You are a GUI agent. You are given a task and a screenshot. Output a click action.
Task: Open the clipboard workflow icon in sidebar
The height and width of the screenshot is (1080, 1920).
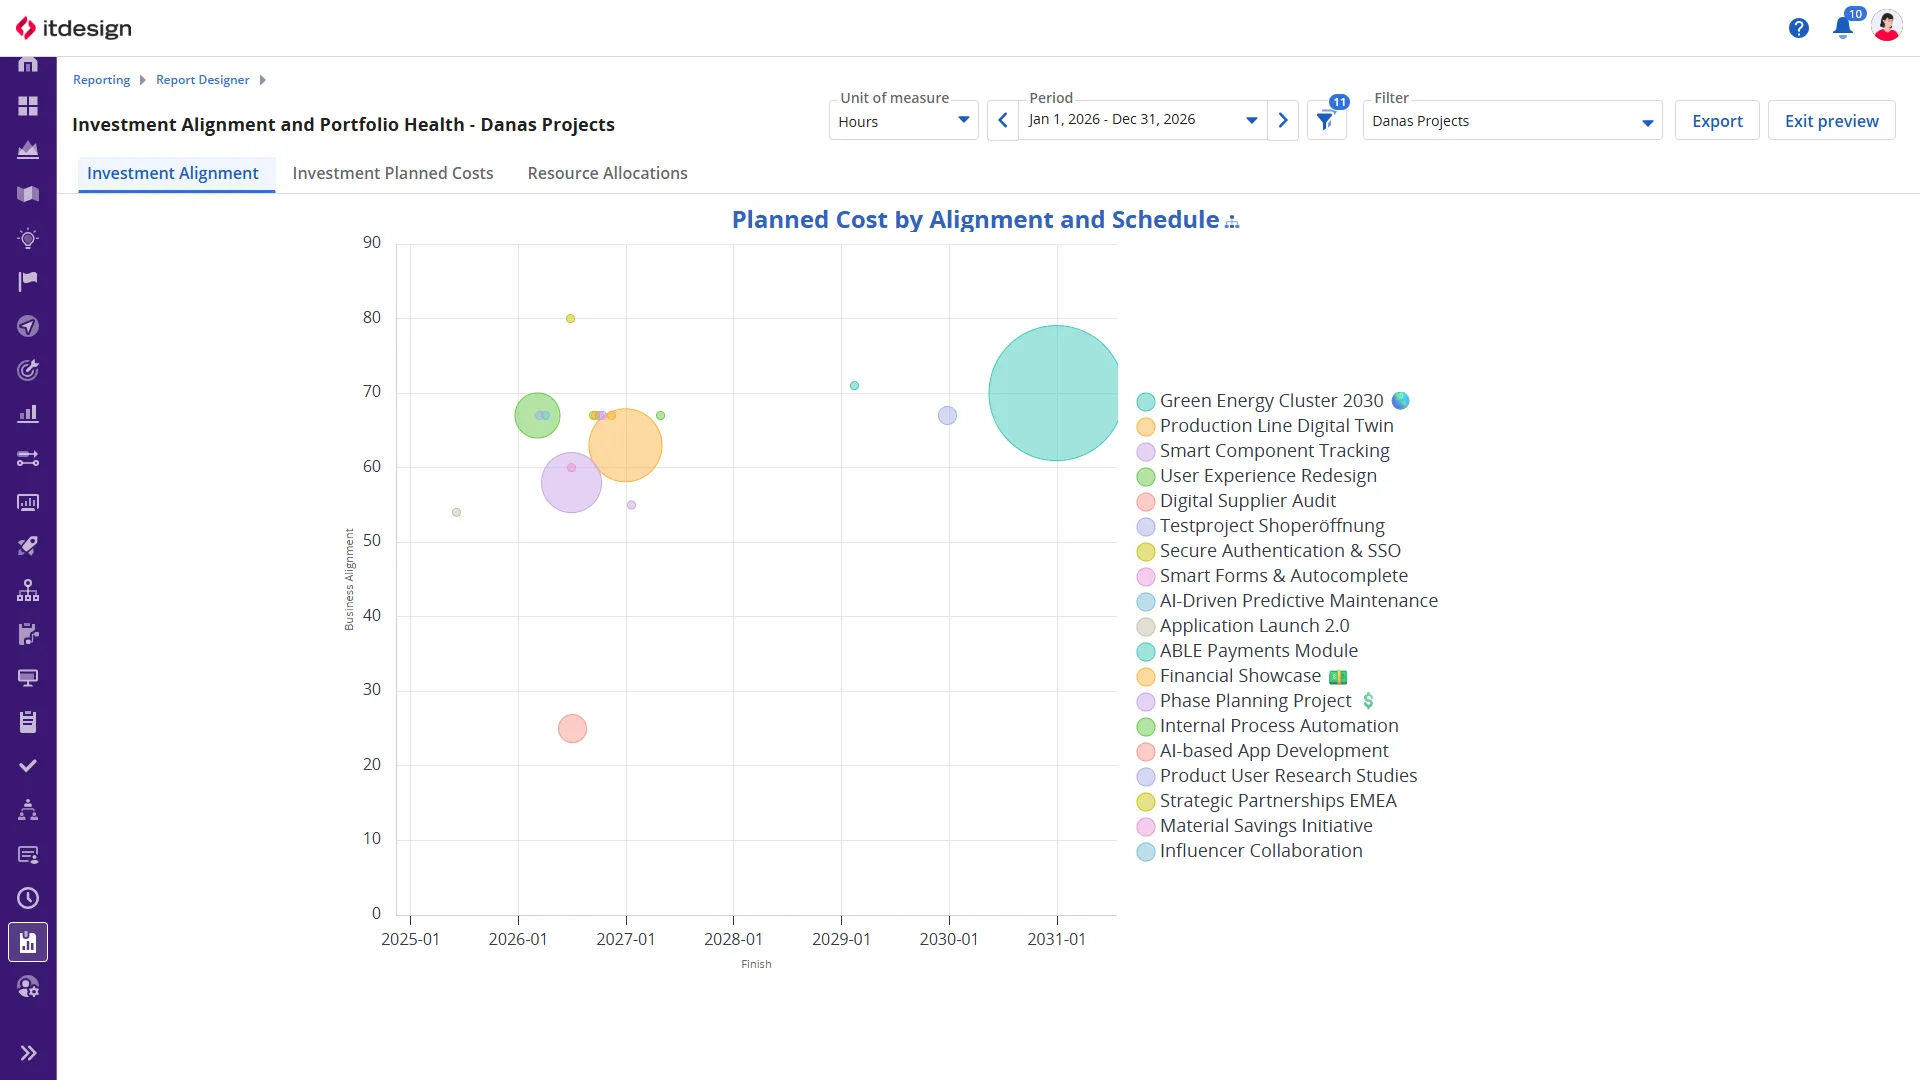28,634
